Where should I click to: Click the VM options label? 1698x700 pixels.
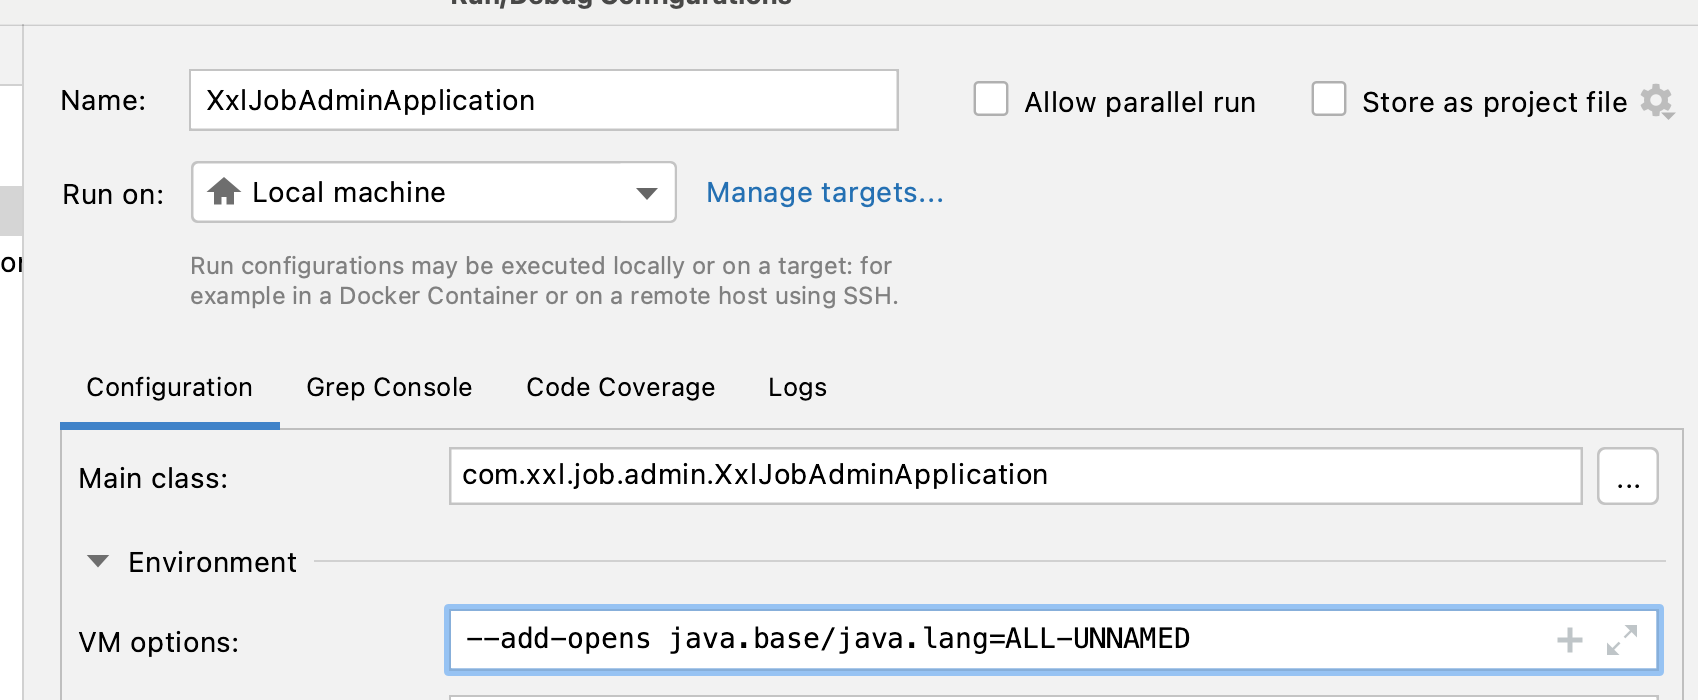[x=158, y=642]
